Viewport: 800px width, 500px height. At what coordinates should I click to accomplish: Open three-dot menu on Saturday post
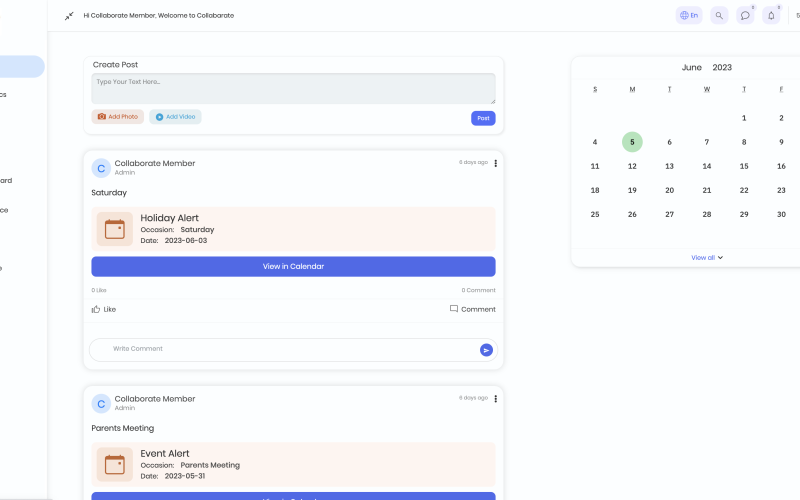496,163
